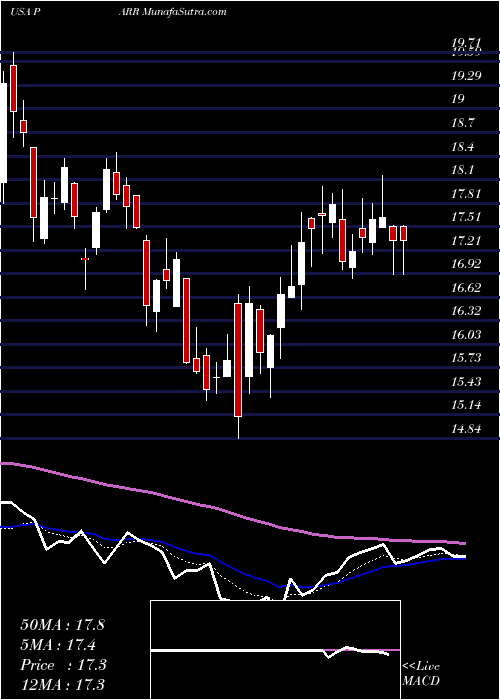This screenshot has width=500, height=700.
Task: Click the 15.14 price axis label
Action: pos(467,405)
